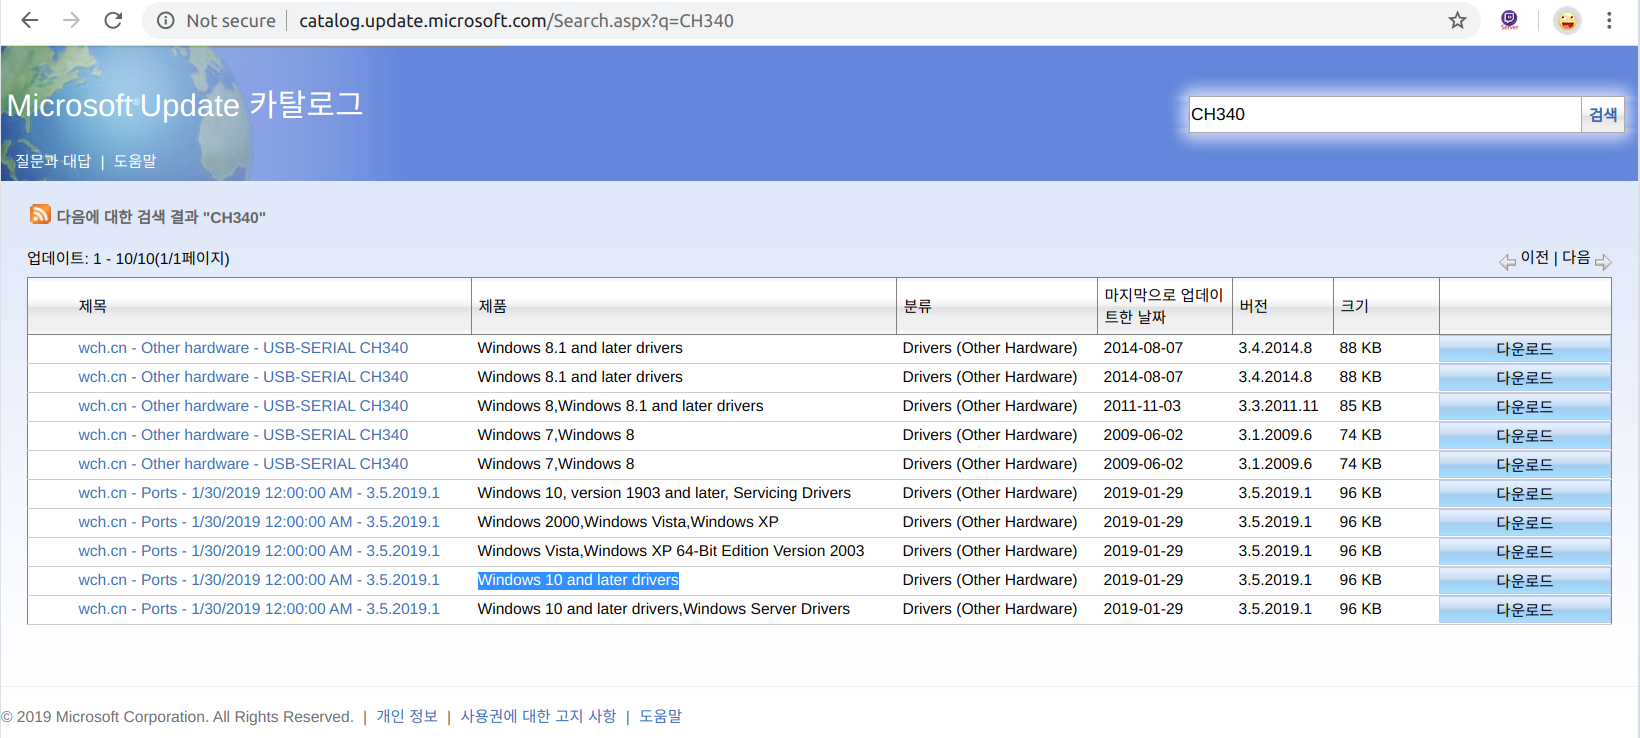Bookmark this page with the star icon
The height and width of the screenshot is (738, 1640).
[1457, 20]
